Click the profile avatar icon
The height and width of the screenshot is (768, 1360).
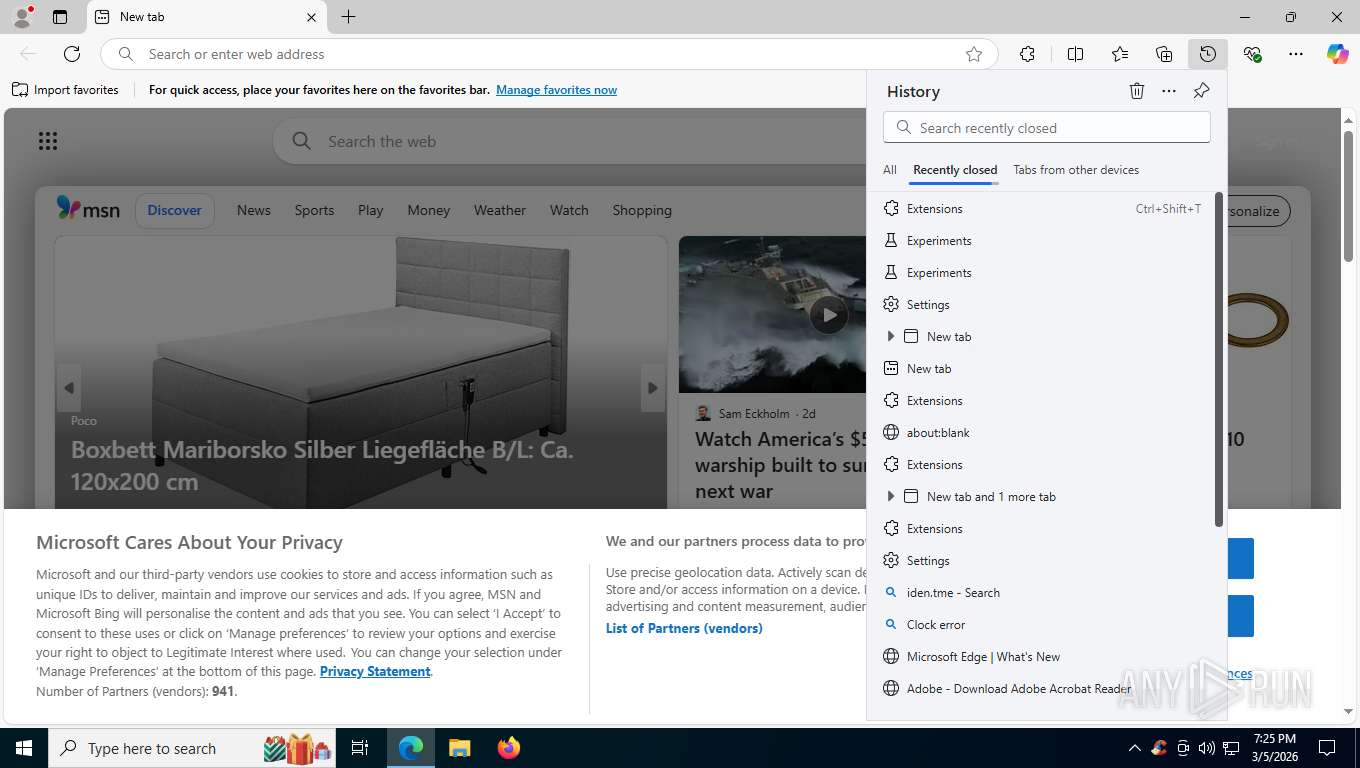[x=21, y=17]
